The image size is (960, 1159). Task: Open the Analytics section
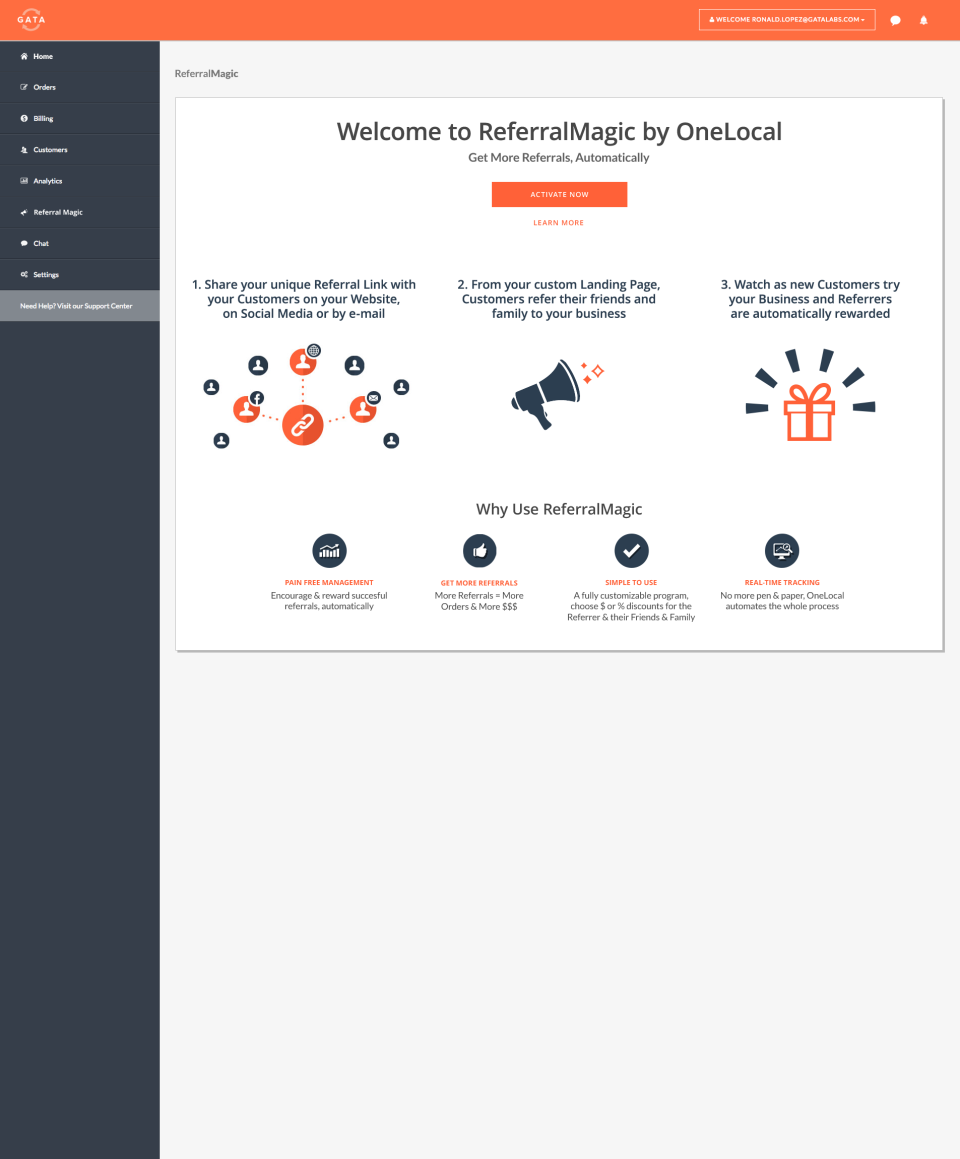click(x=22, y=180)
